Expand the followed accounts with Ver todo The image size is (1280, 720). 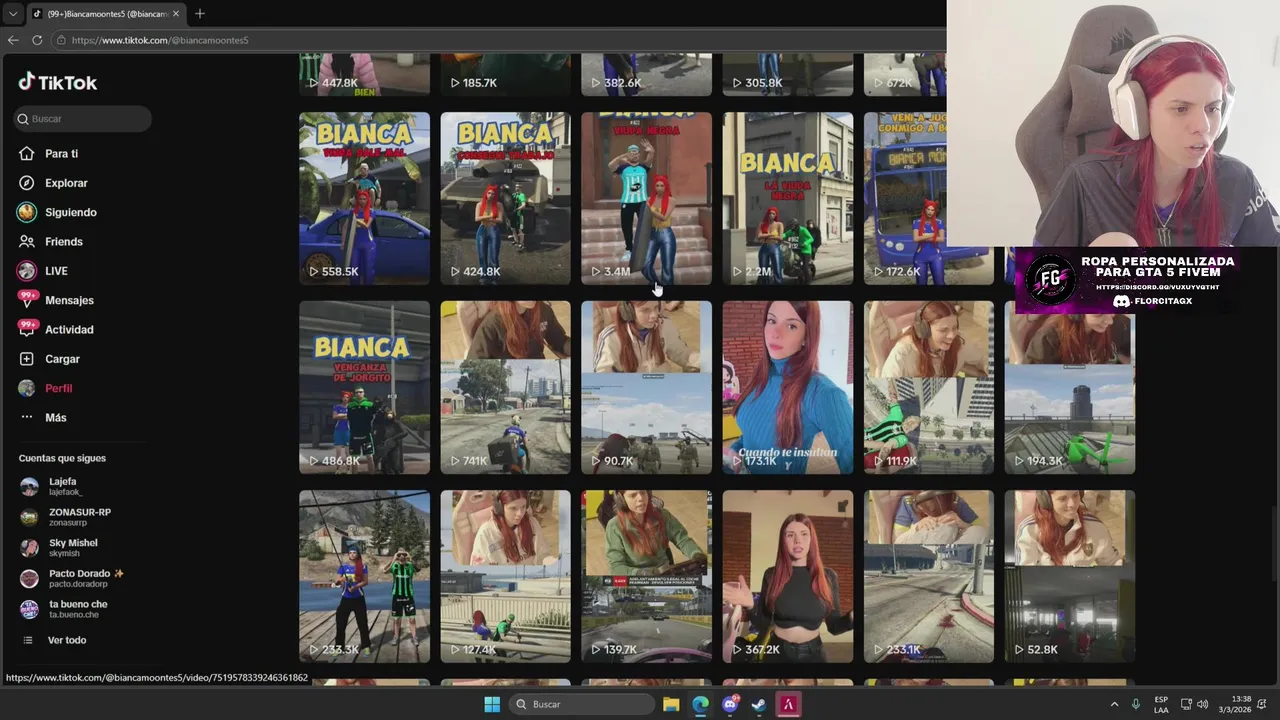point(55,640)
